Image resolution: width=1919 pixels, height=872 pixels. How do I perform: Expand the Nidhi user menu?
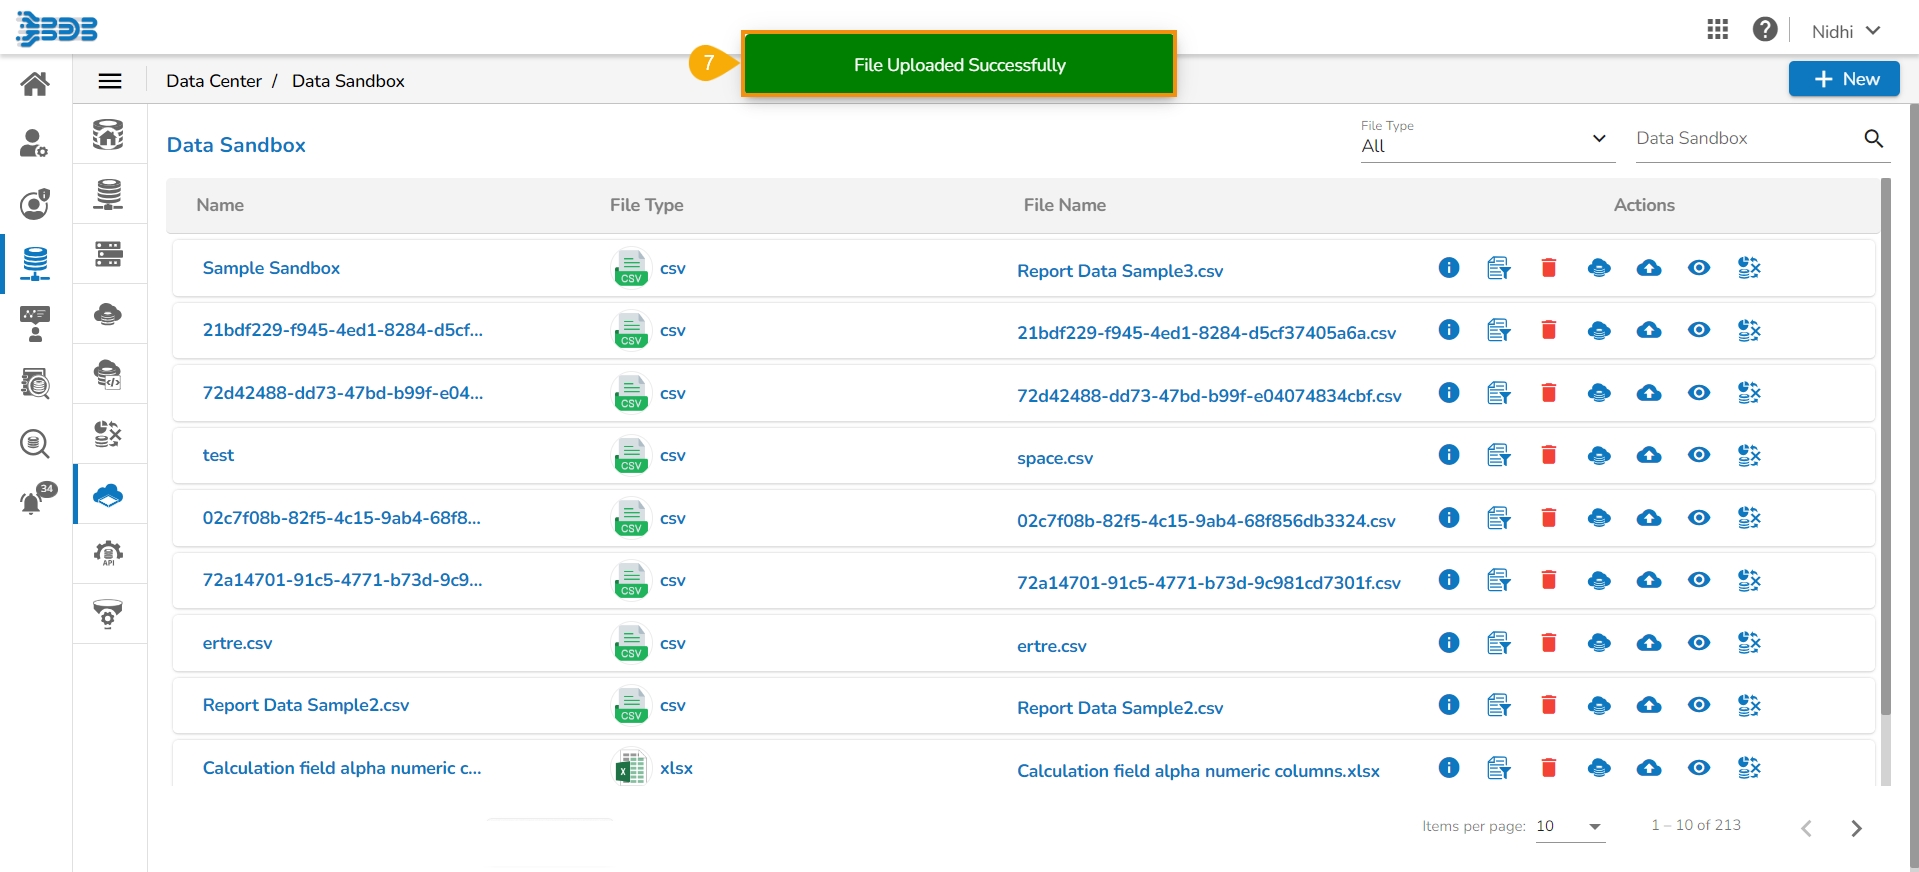[x=1845, y=31]
